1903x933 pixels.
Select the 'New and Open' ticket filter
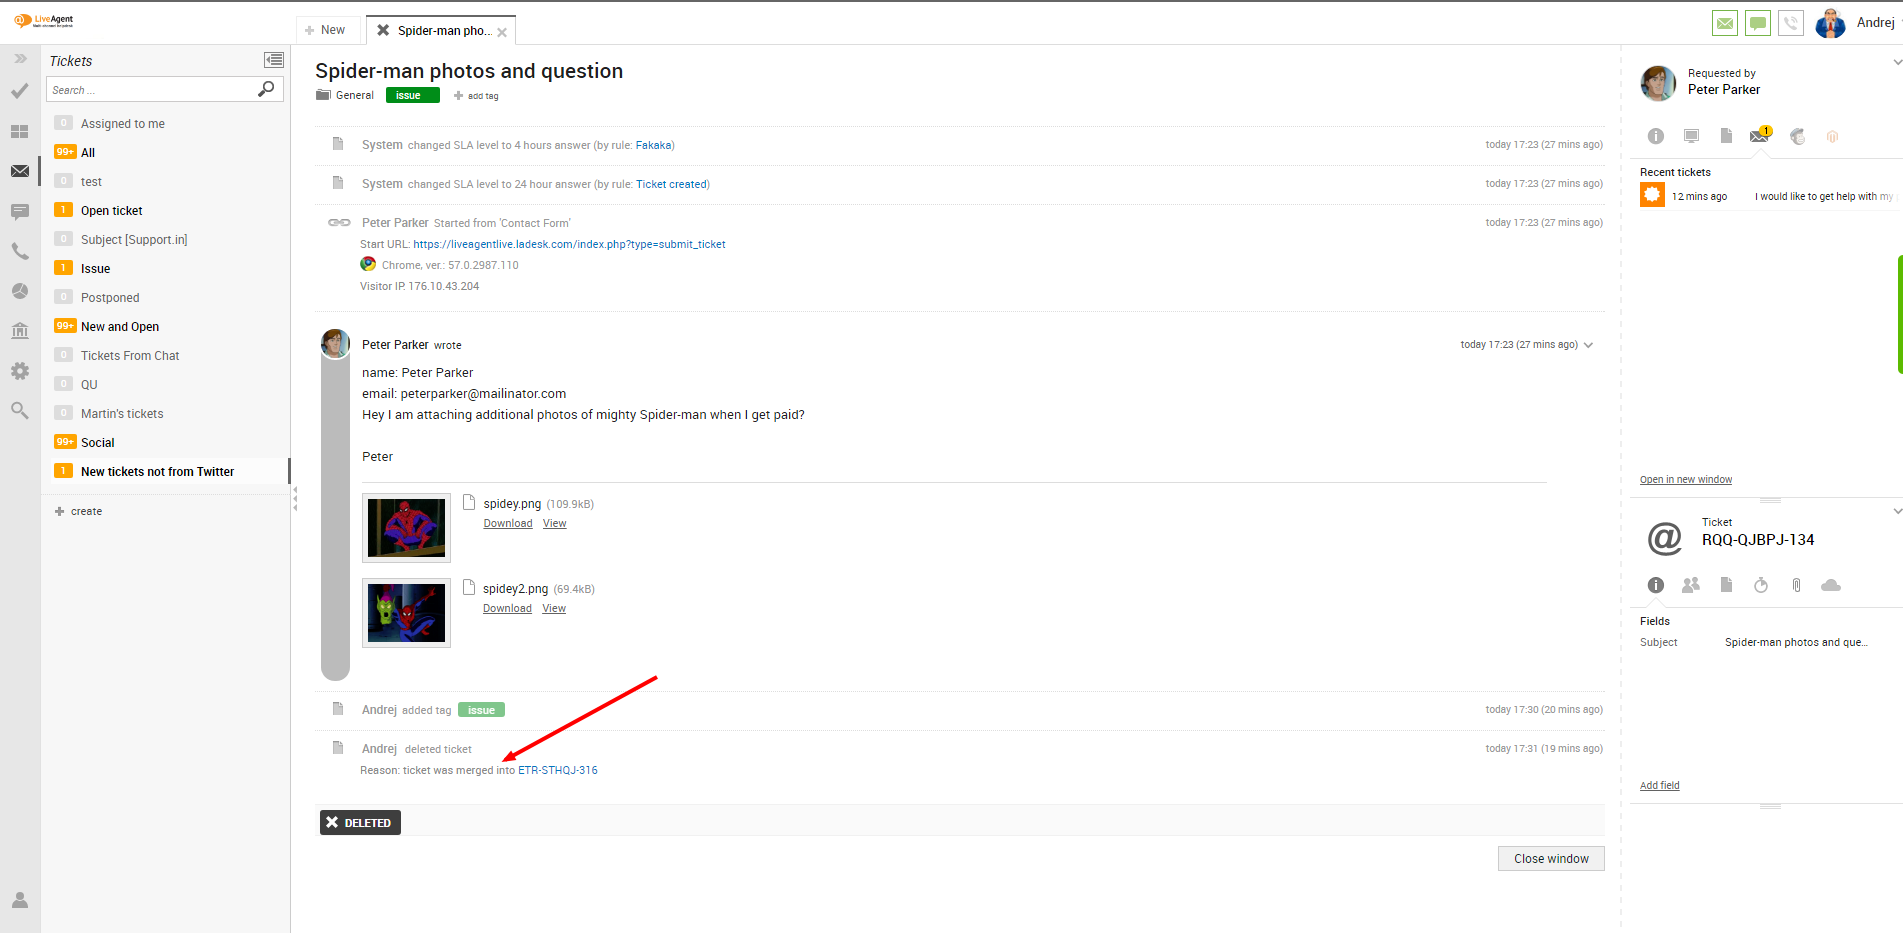click(x=120, y=327)
